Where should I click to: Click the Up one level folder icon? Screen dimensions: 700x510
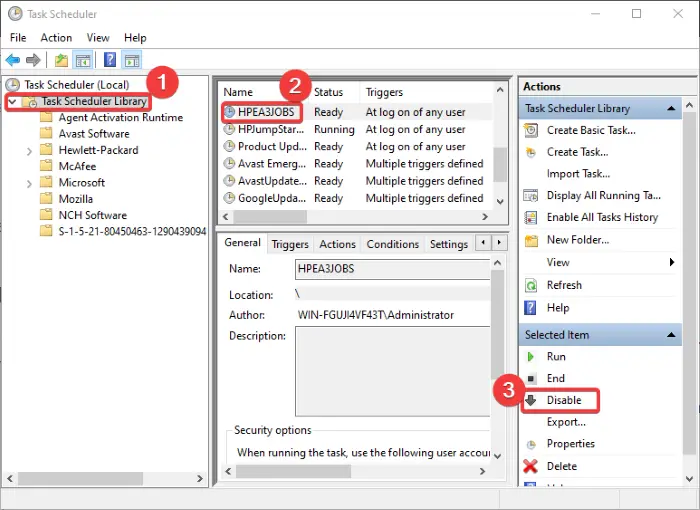tap(61, 60)
